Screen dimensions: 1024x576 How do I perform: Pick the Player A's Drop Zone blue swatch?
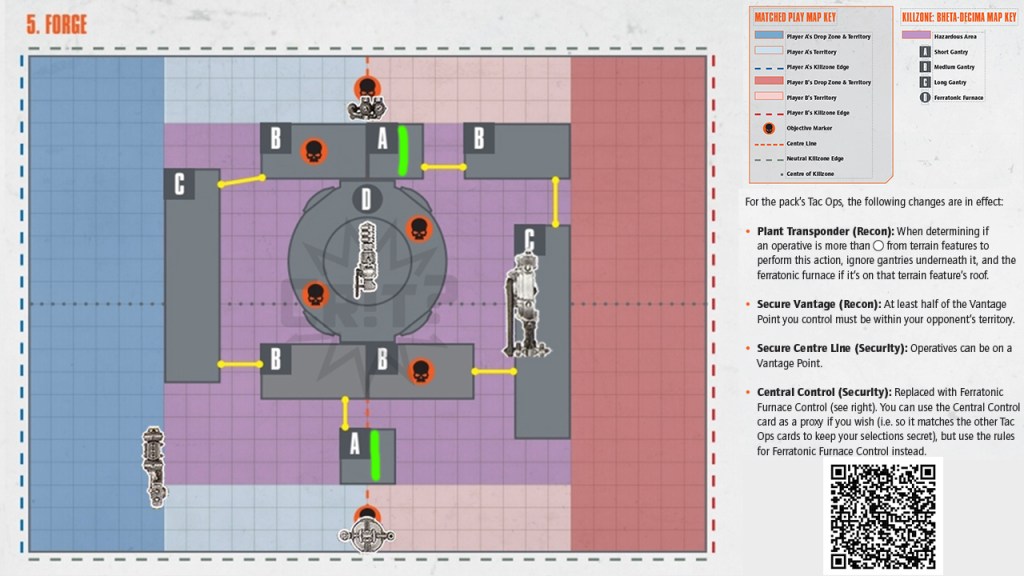[x=767, y=35]
